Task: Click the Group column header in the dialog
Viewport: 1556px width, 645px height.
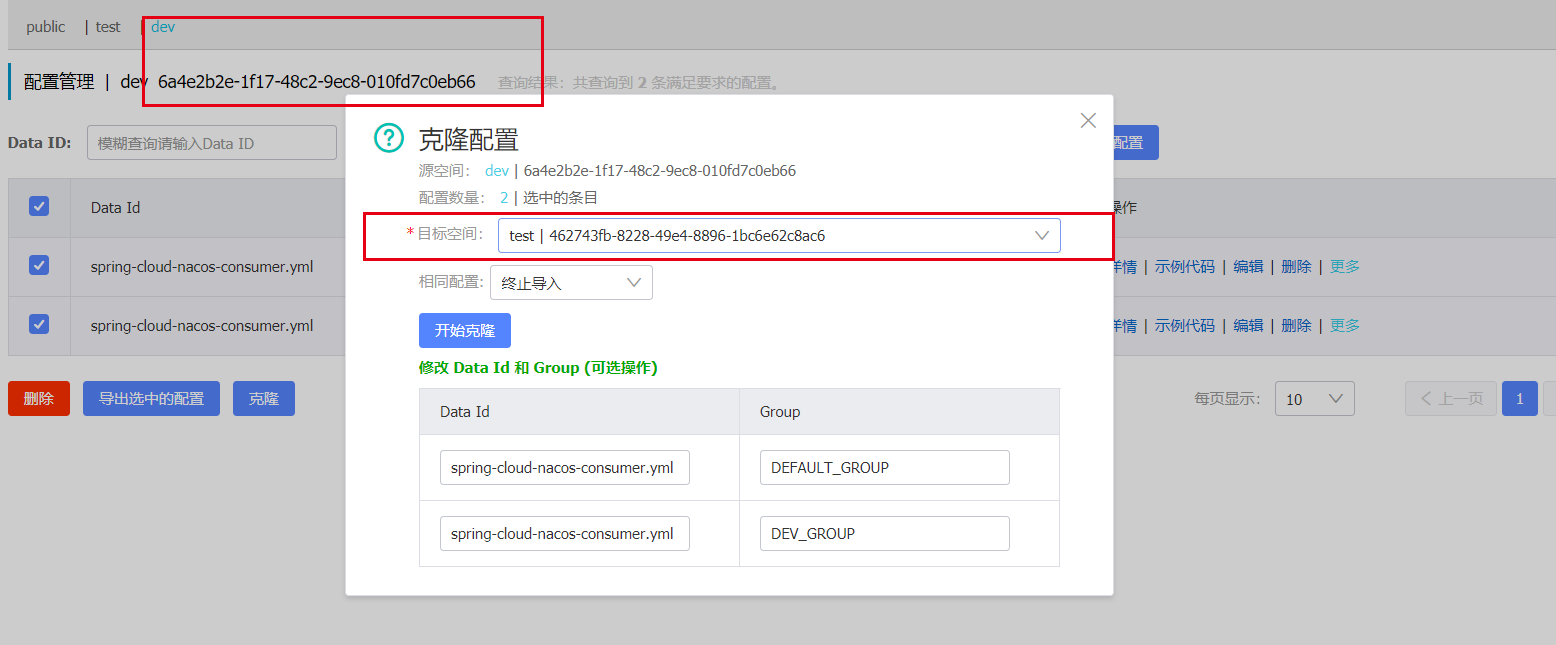Action: tap(780, 412)
